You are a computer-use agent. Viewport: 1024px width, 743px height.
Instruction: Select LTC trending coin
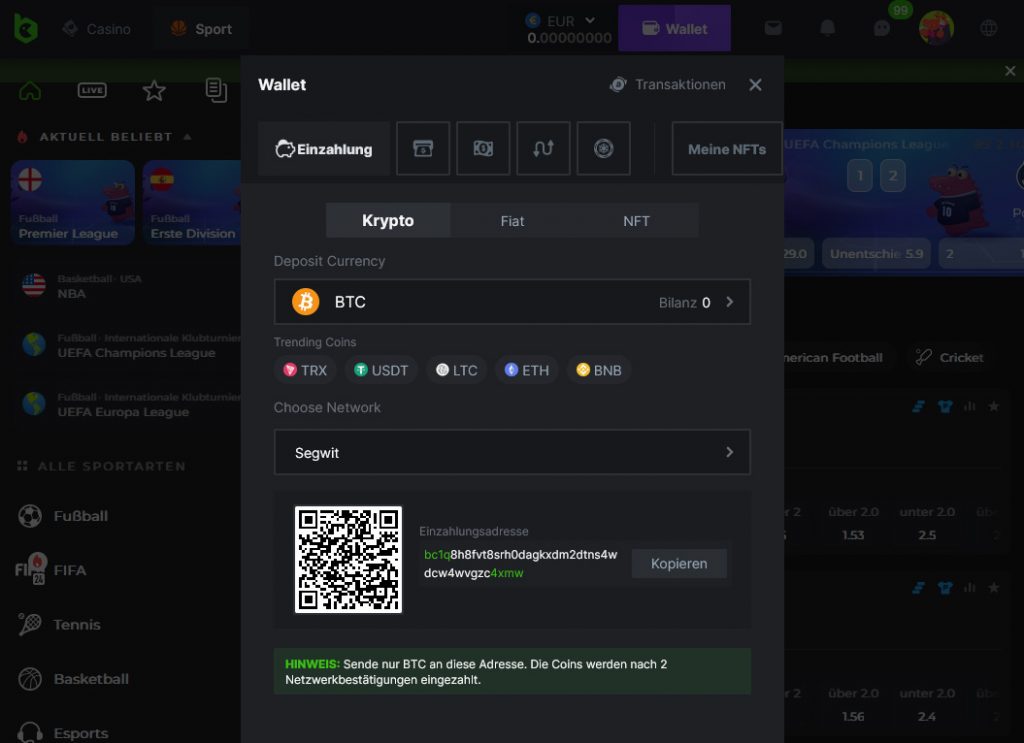[x=456, y=370]
